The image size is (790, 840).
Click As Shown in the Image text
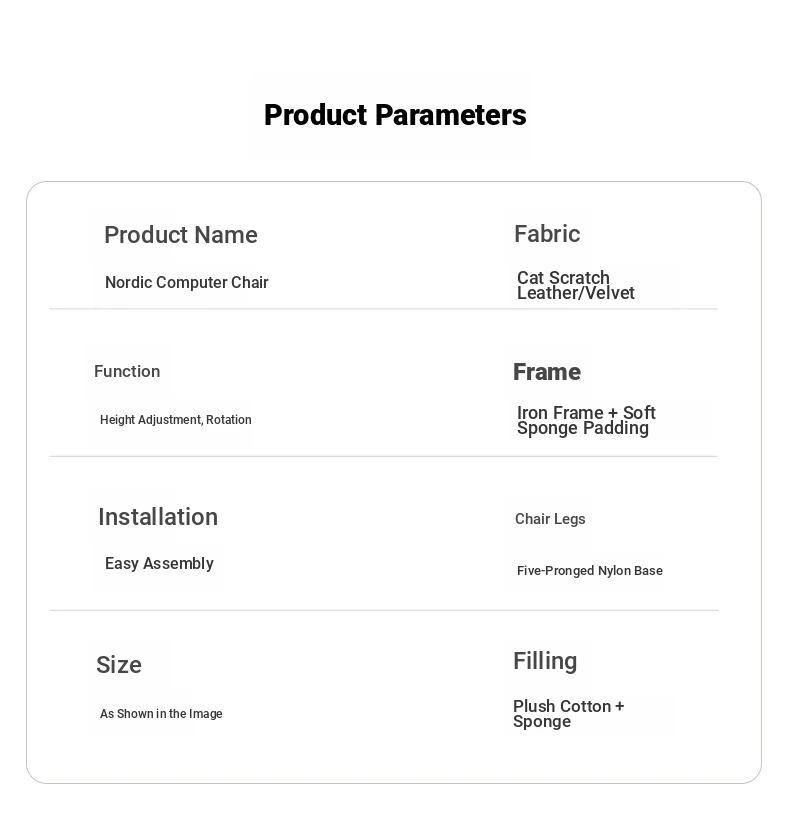[x=161, y=714]
